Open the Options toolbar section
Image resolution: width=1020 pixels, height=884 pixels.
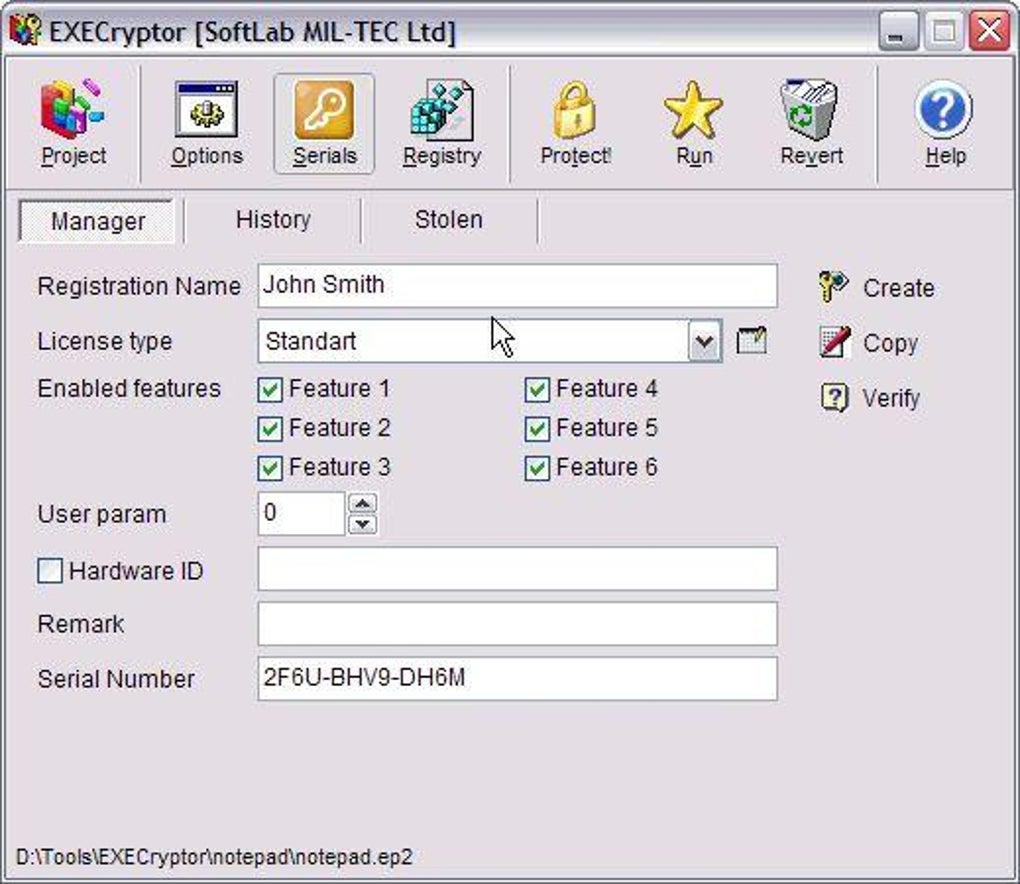[x=207, y=124]
